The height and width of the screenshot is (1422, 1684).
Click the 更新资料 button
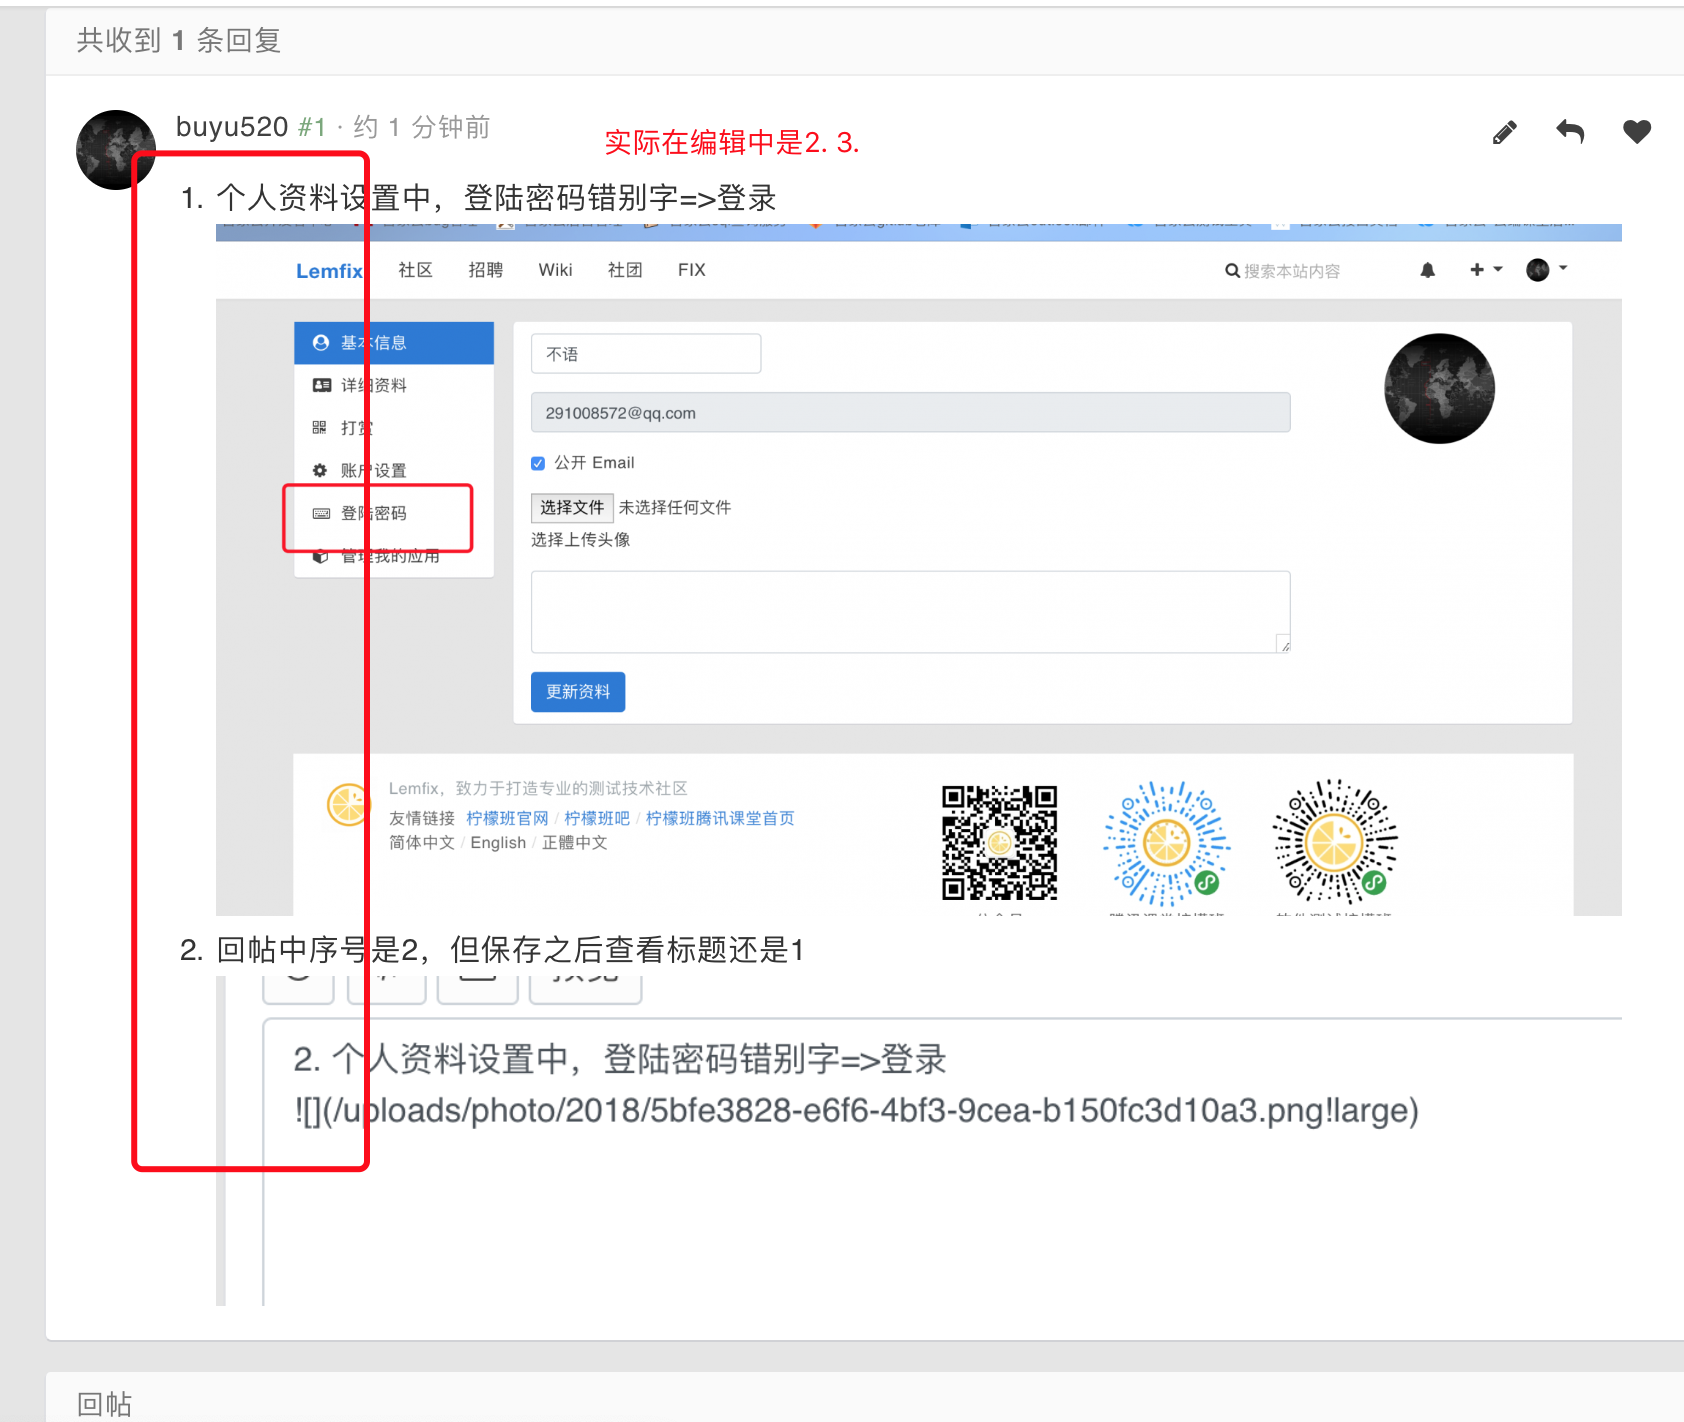[x=577, y=692]
